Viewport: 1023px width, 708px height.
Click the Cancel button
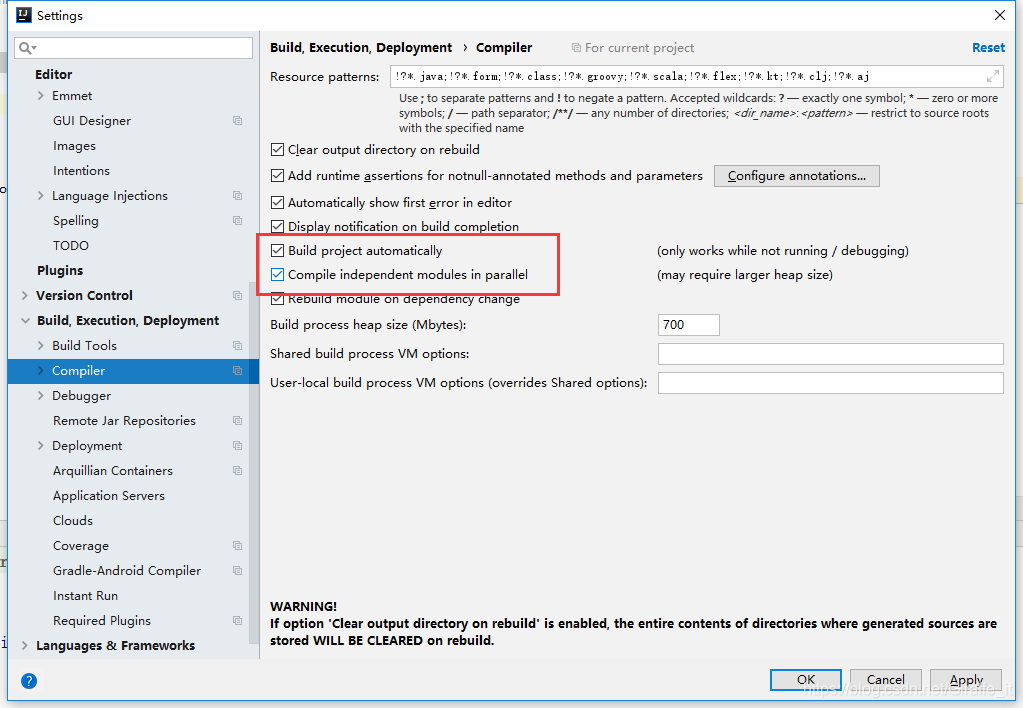click(x=885, y=679)
